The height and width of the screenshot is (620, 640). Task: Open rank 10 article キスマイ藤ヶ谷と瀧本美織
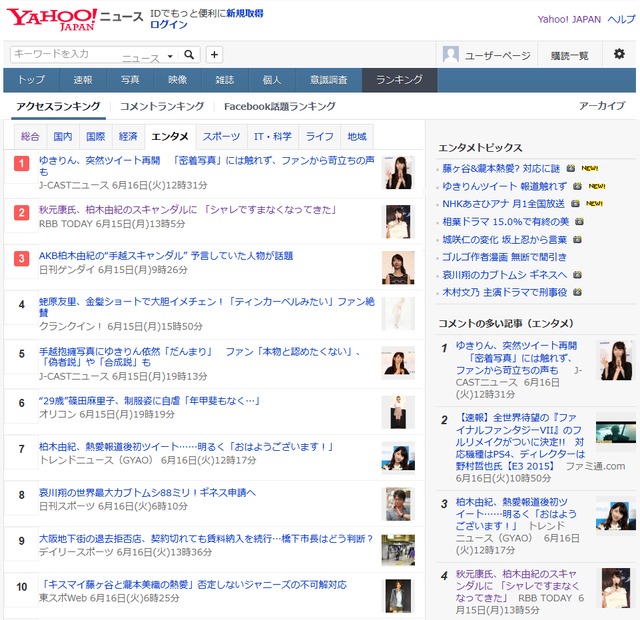[194, 584]
